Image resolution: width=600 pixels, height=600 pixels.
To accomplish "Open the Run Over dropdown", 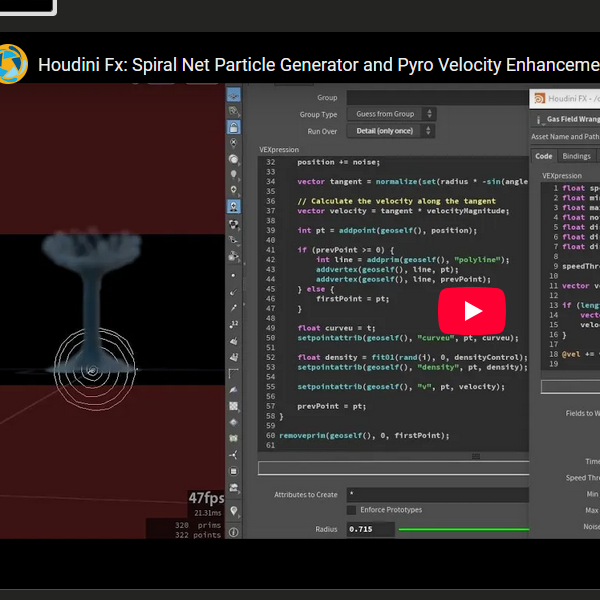I will pos(390,131).
